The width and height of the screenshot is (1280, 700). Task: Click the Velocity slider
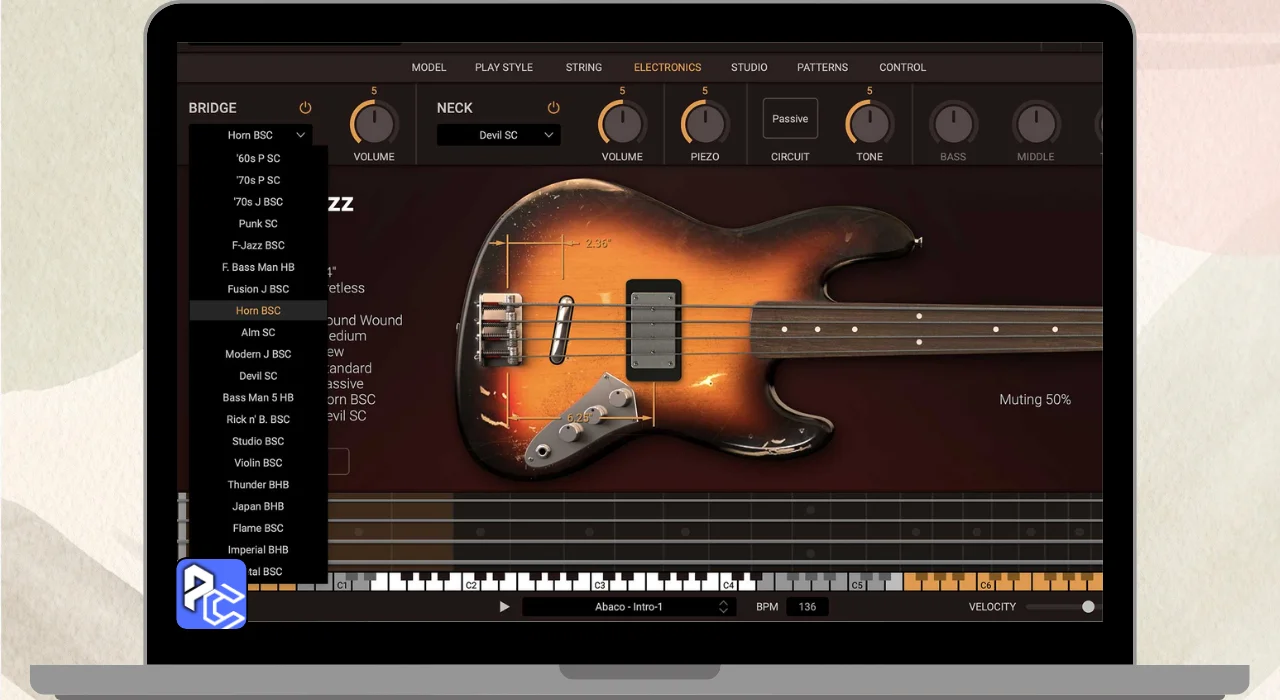pyautogui.click(x=1060, y=607)
